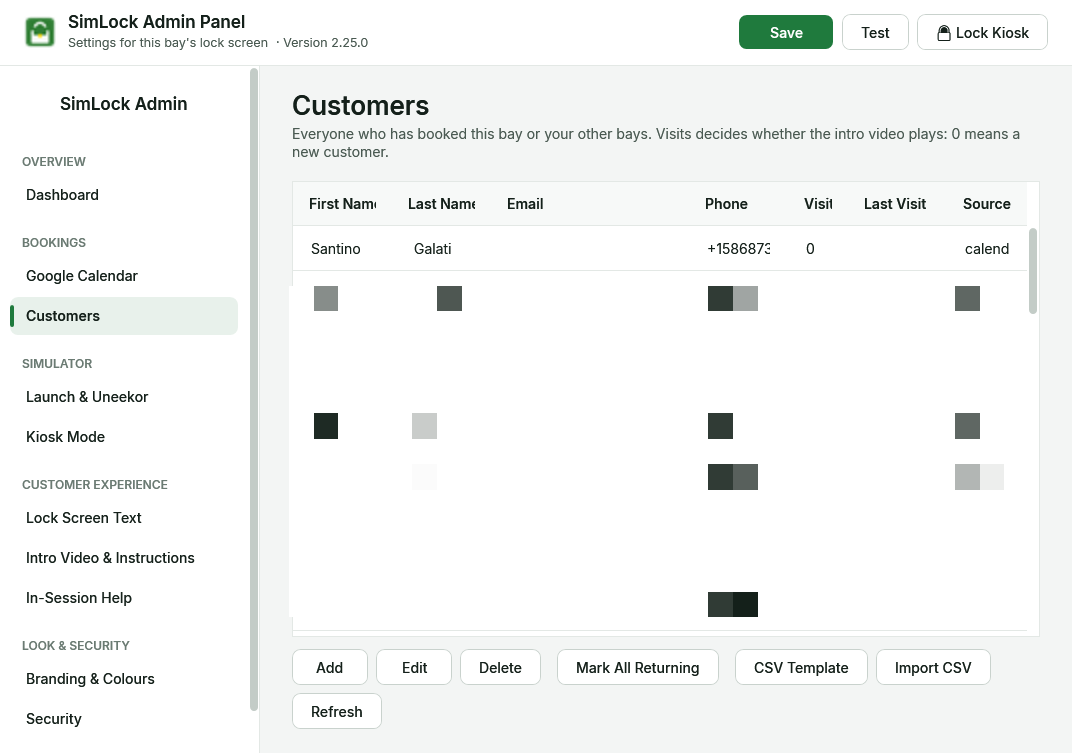Click the Import CSV button

point(933,668)
